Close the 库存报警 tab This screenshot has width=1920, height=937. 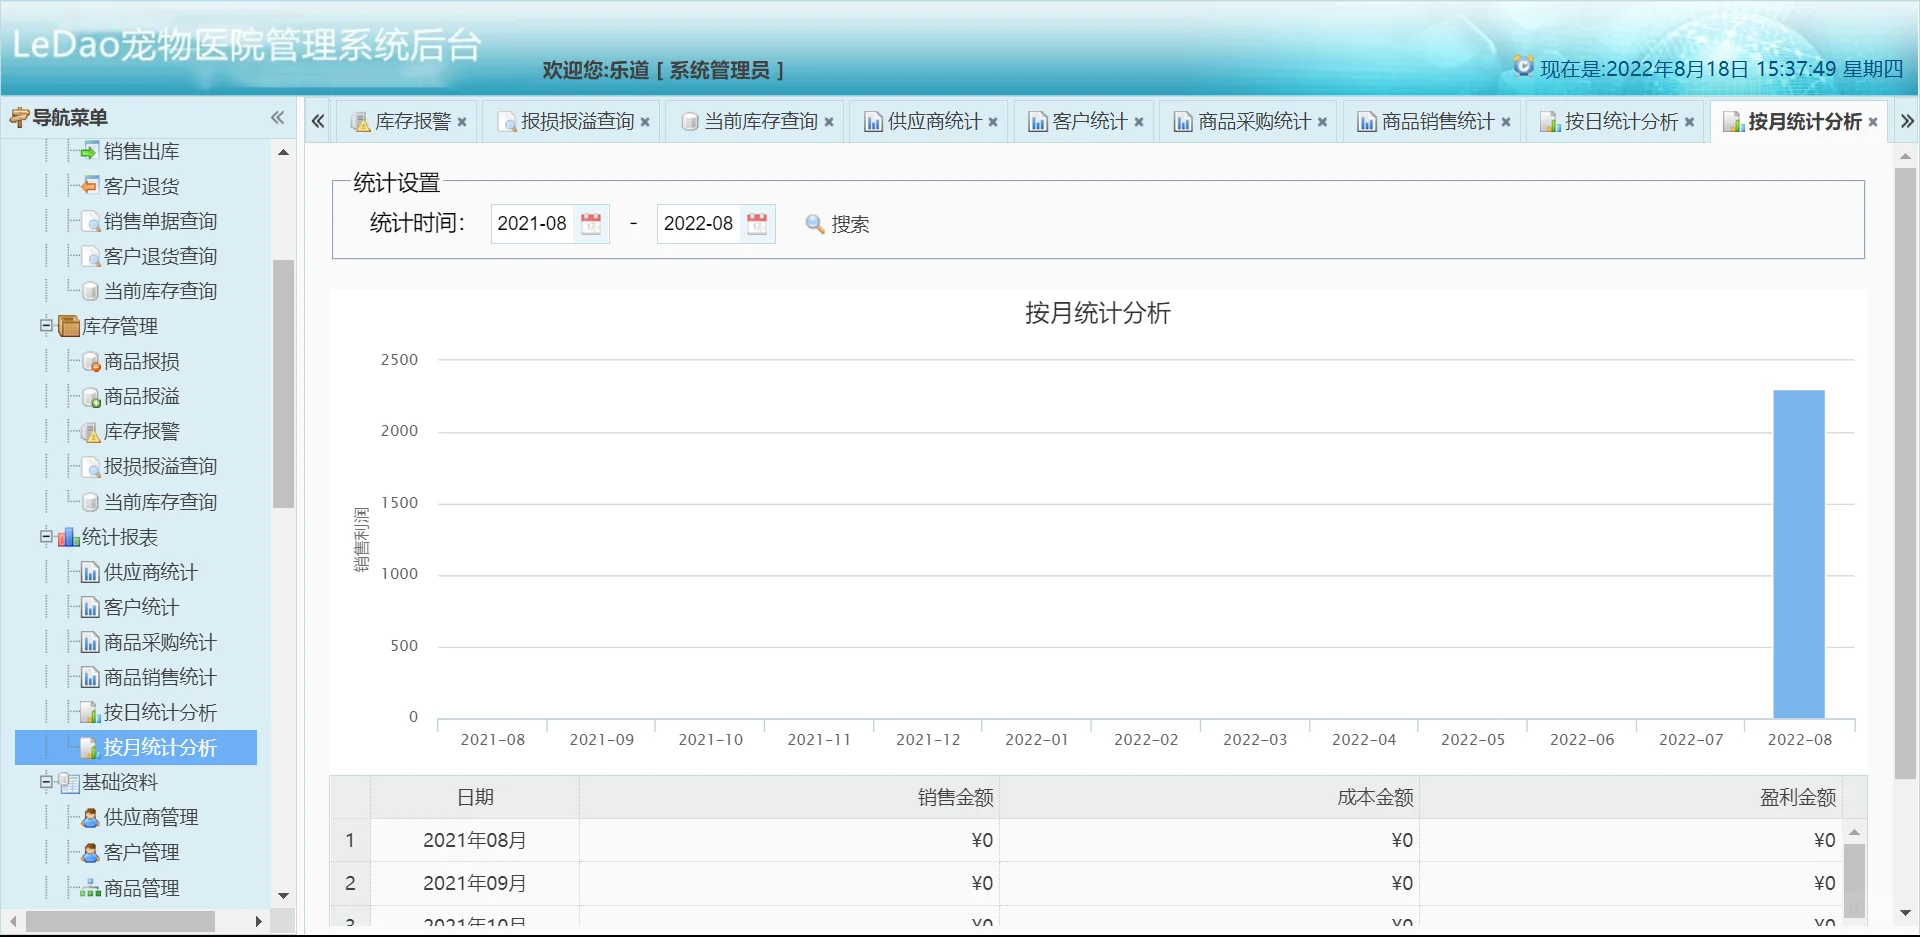(x=461, y=121)
